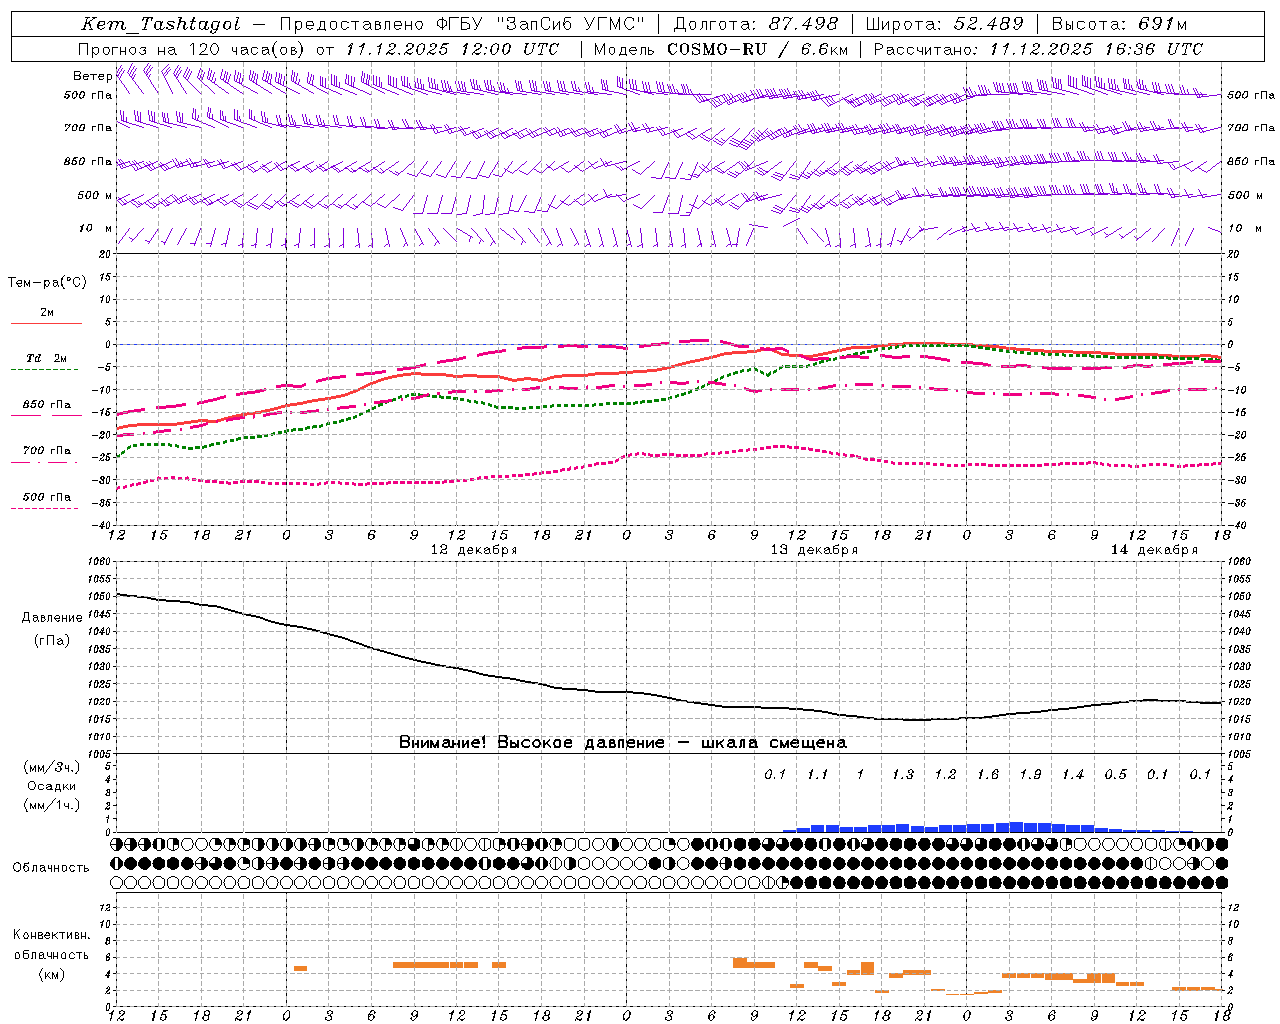Select the 'Модель COSMO-RU / 6.6км' text
The height and width of the screenshot is (1024, 1280).
tap(720, 49)
